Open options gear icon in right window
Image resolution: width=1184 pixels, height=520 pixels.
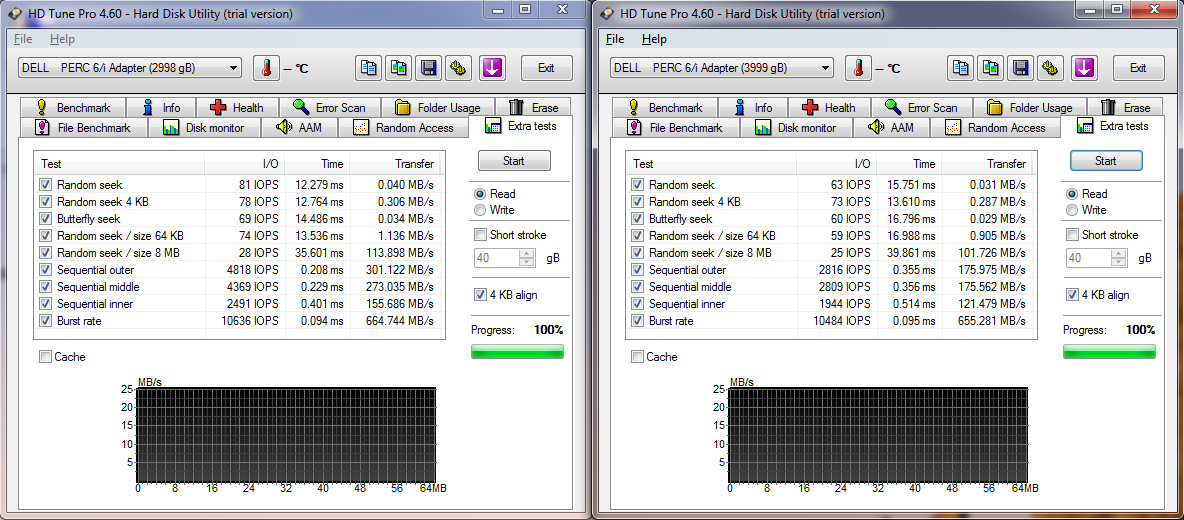1050,68
